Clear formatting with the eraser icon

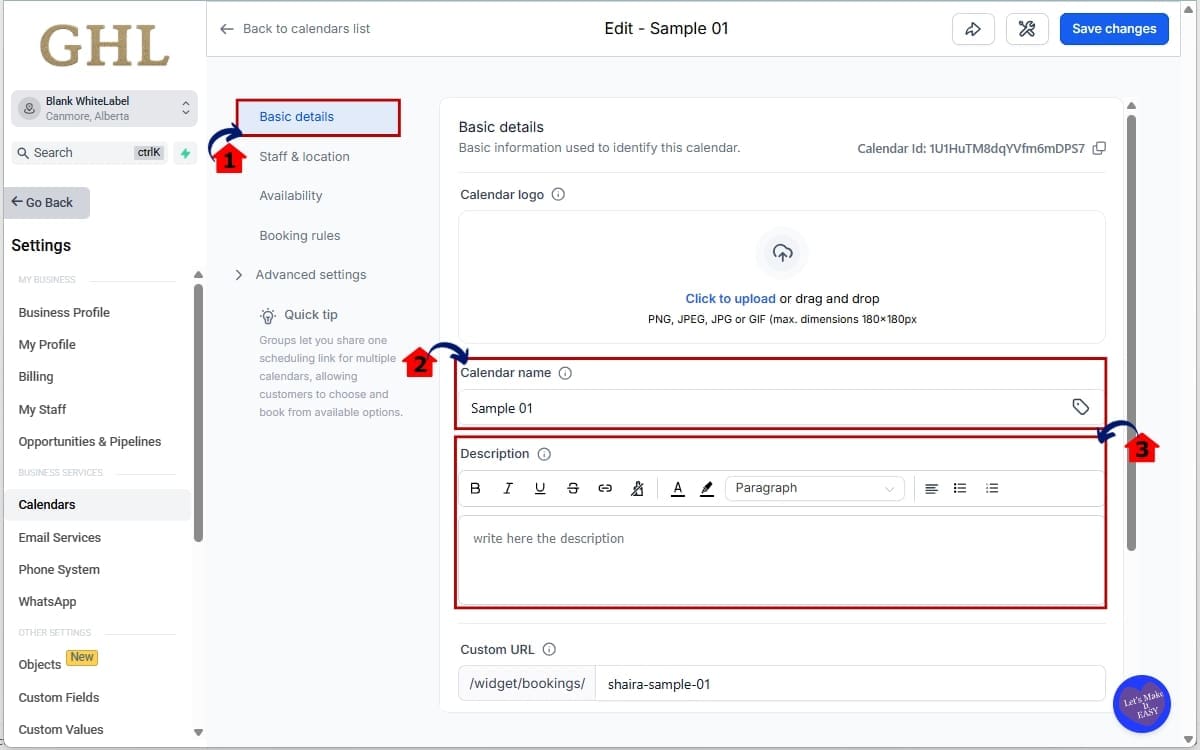tap(637, 488)
